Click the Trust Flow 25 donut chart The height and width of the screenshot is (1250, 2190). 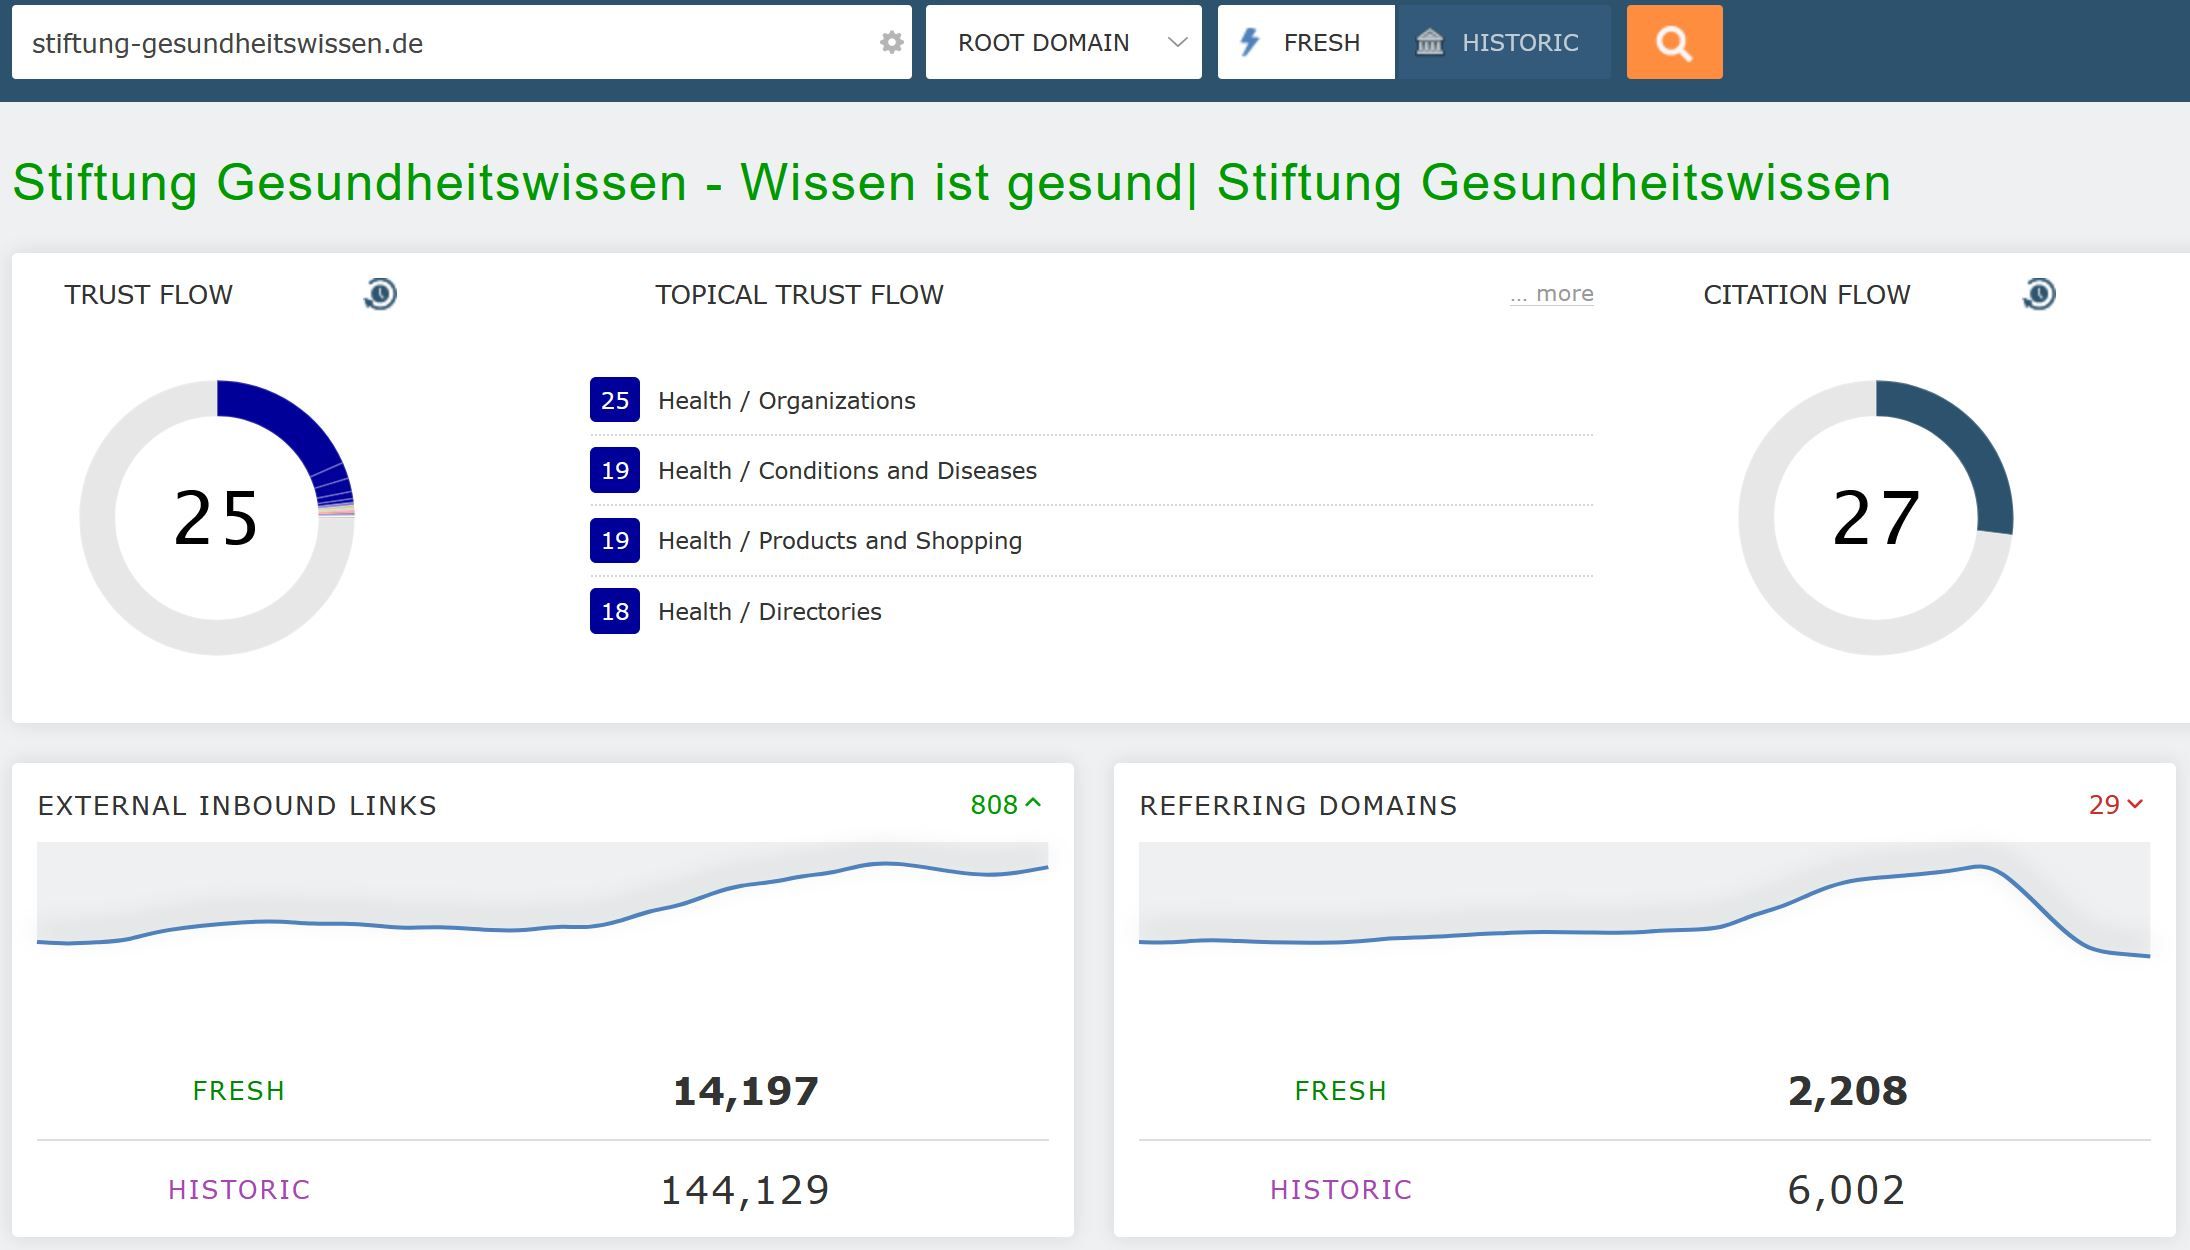(217, 518)
